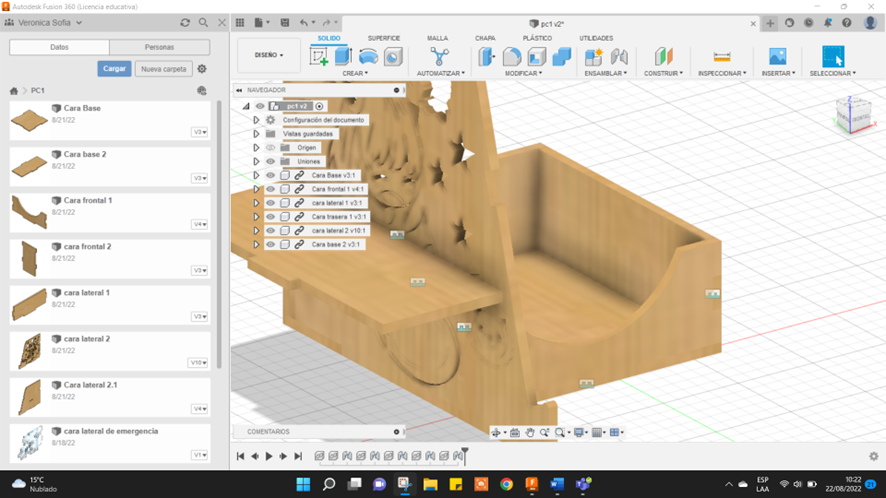
Task: Switch to the SUPERFICIE tab
Action: (x=384, y=38)
